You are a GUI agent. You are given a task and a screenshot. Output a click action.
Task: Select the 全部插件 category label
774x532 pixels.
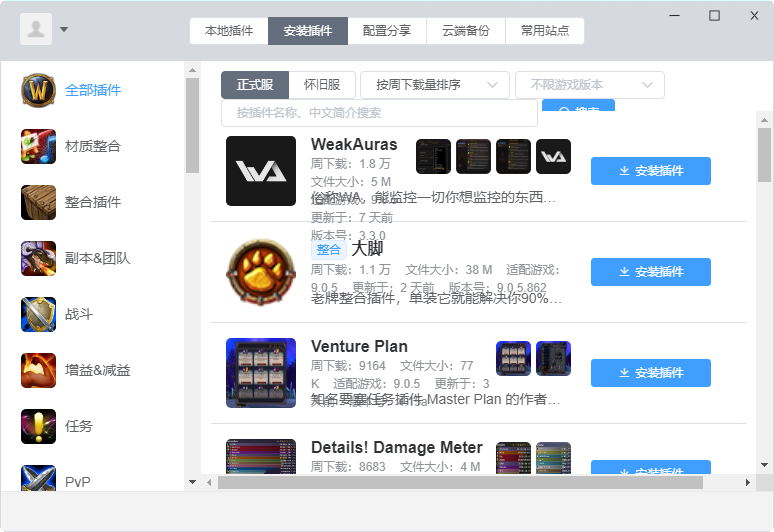tap(93, 90)
